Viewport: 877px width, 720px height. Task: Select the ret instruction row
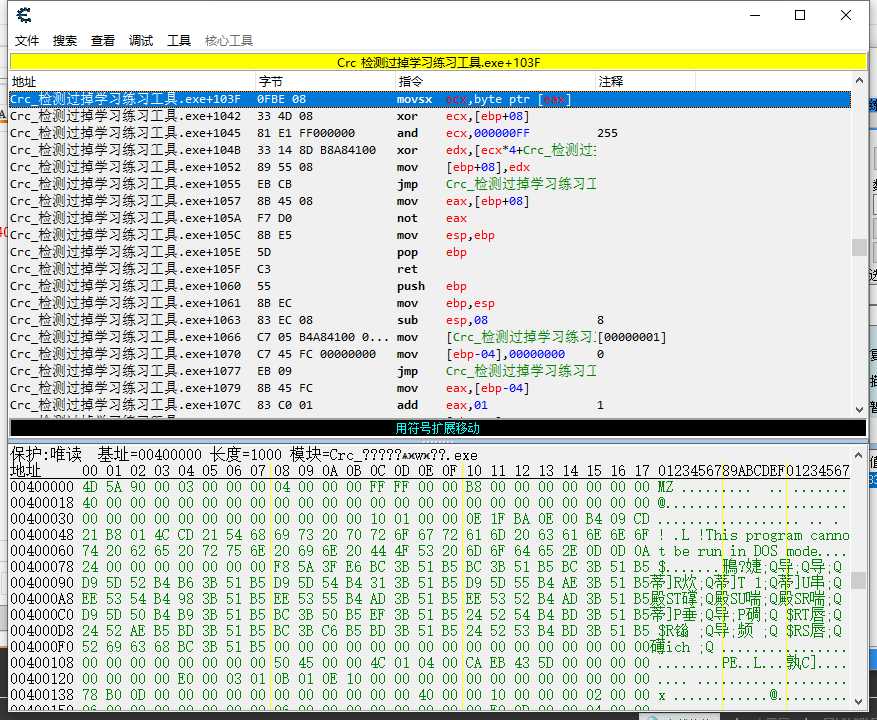pyautogui.click(x=430, y=269)
